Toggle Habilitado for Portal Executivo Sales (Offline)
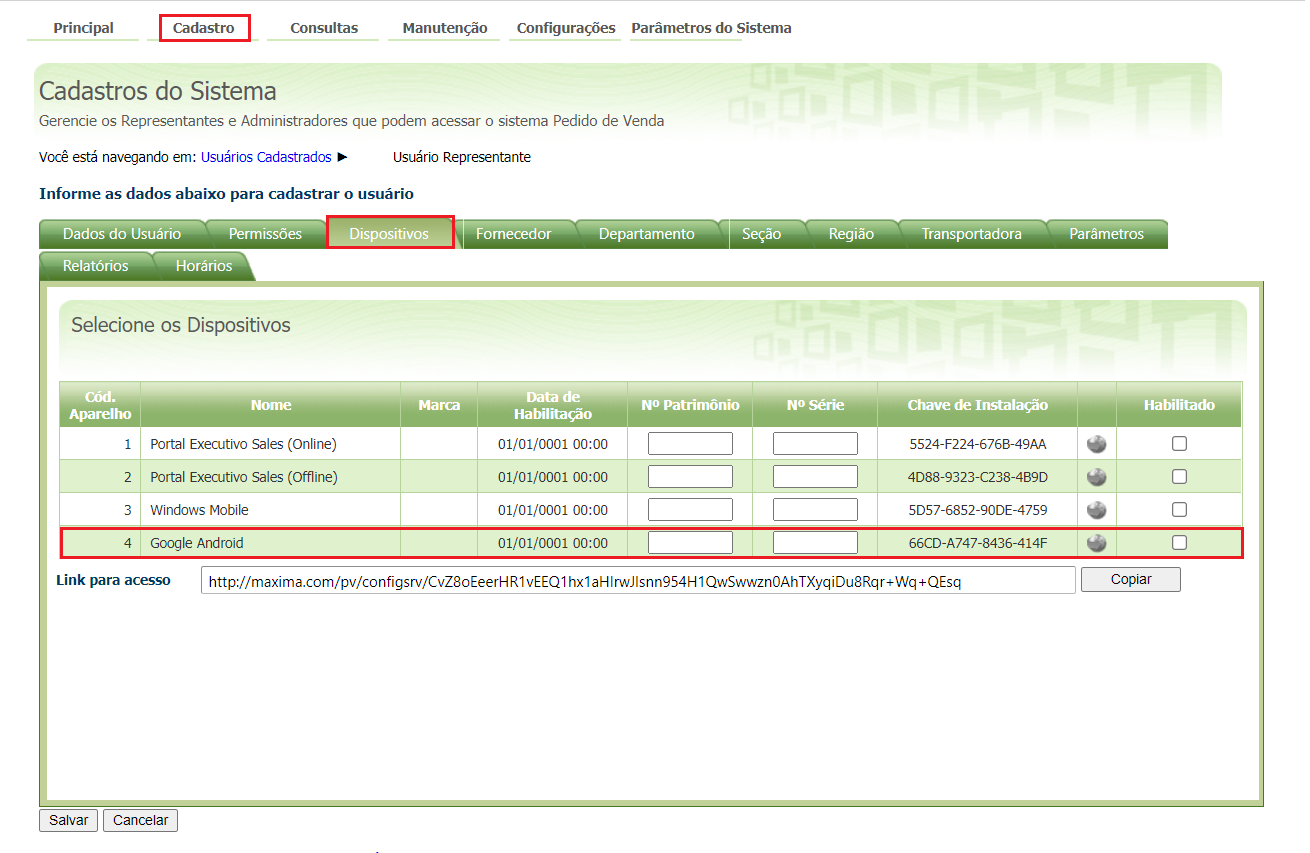 tap(1179, 477)
